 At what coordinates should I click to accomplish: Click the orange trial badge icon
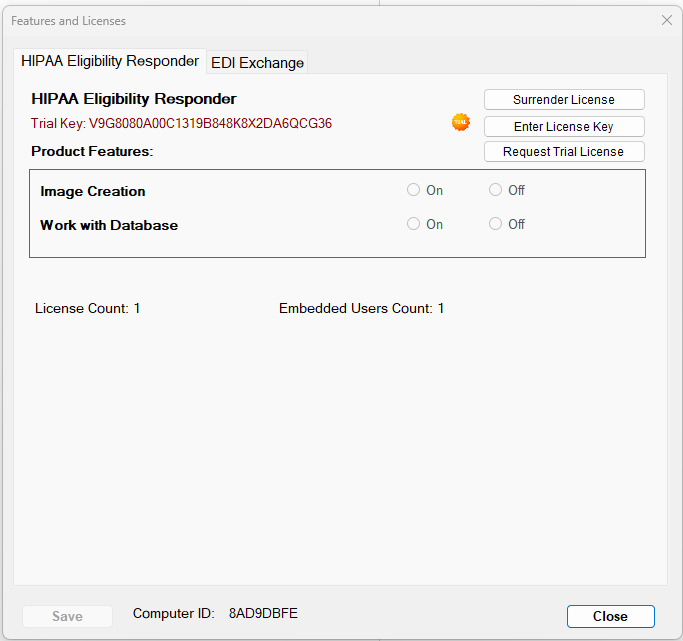460,122
